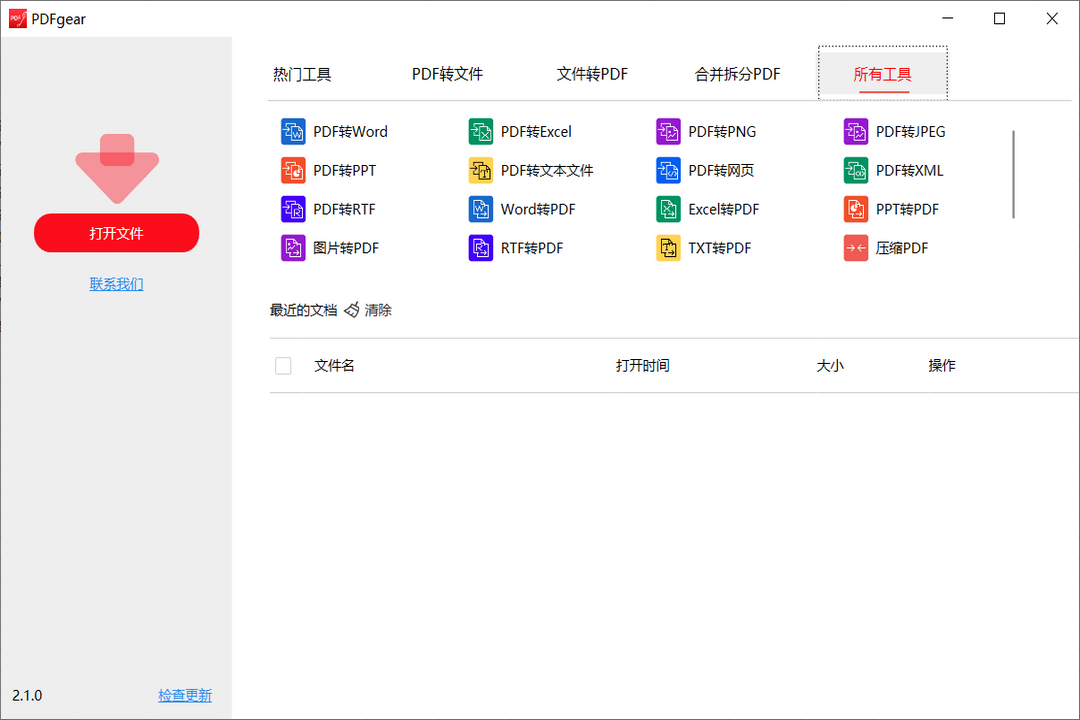Launch the PDF转PNG converter
The height and width of the screenshot is (720, 1080).
[721, 131]
